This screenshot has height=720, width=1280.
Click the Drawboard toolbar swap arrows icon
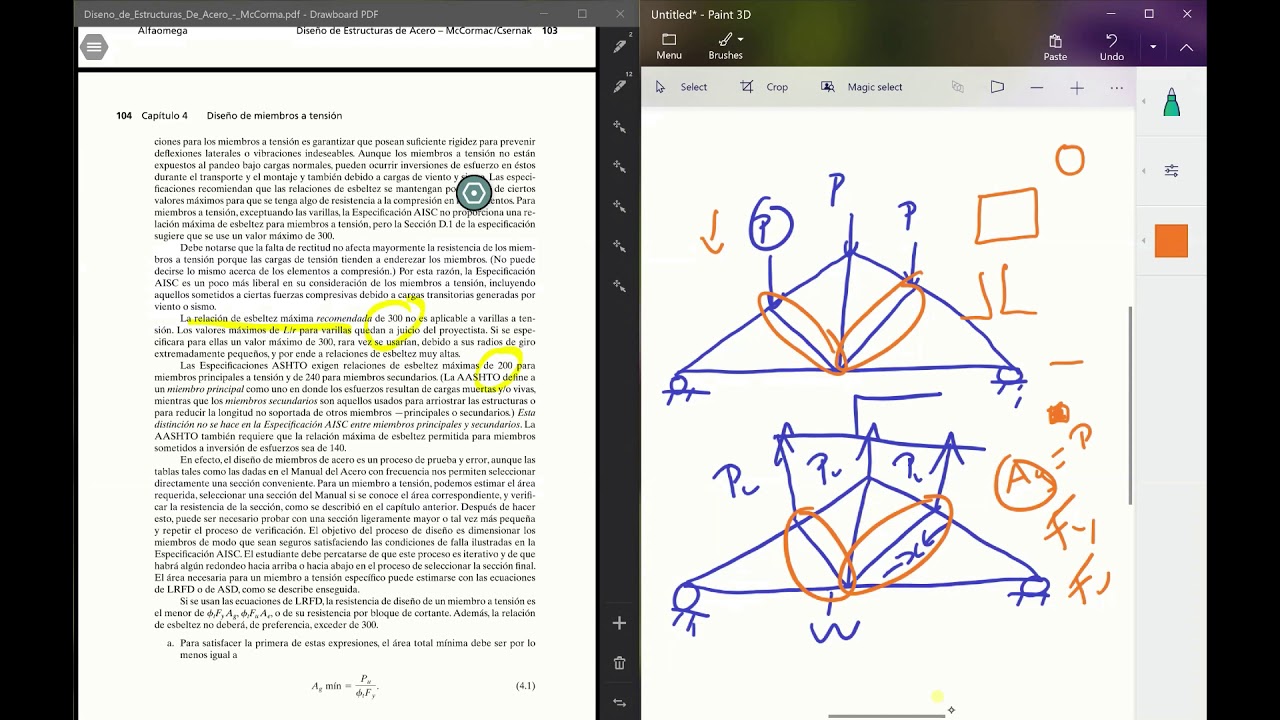[619, 703]
